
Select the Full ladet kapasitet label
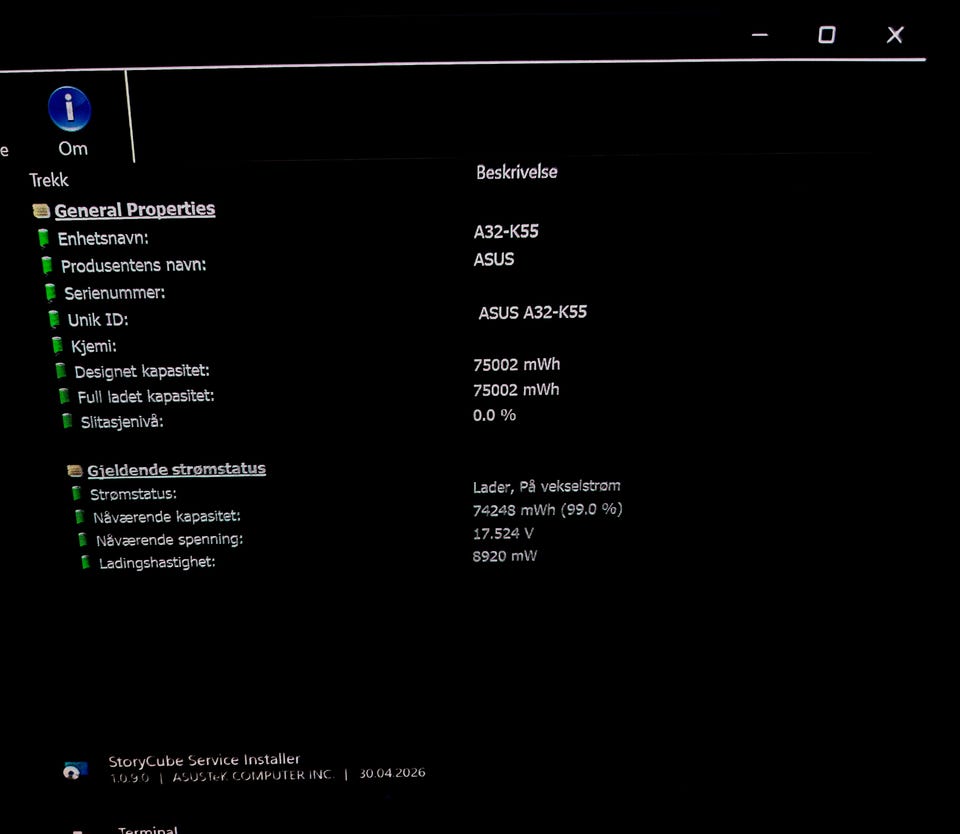(146, 396)
